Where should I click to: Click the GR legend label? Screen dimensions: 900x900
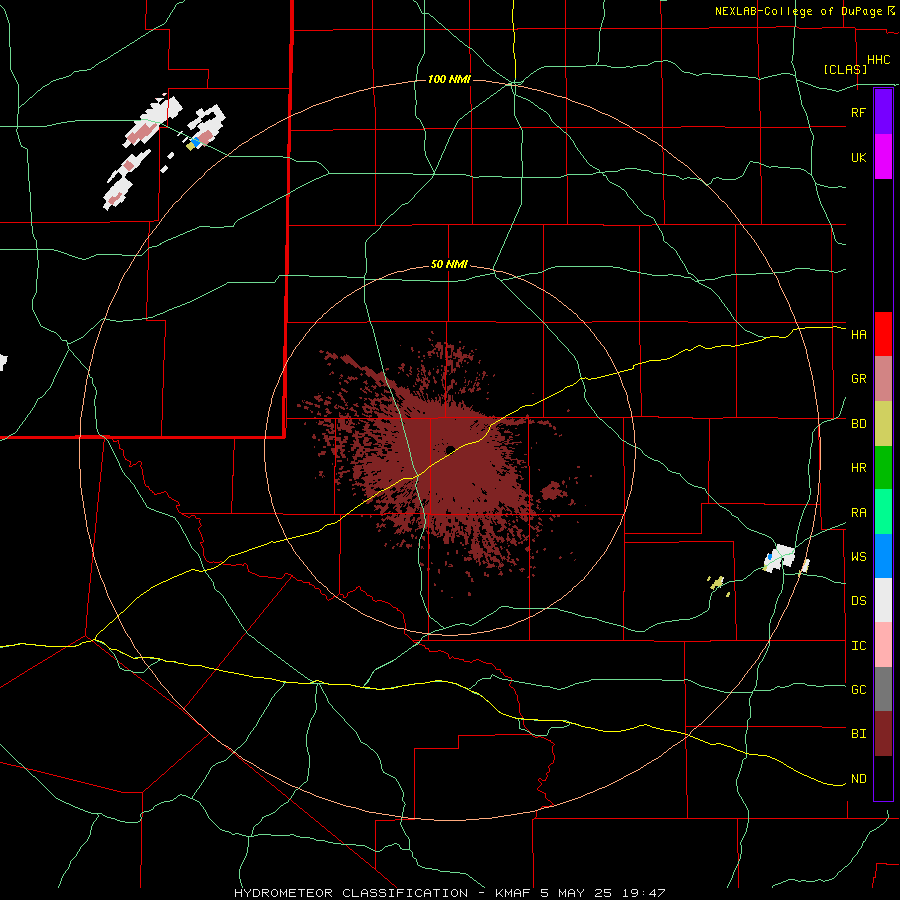pyautogui.click(x=859, y=379)
